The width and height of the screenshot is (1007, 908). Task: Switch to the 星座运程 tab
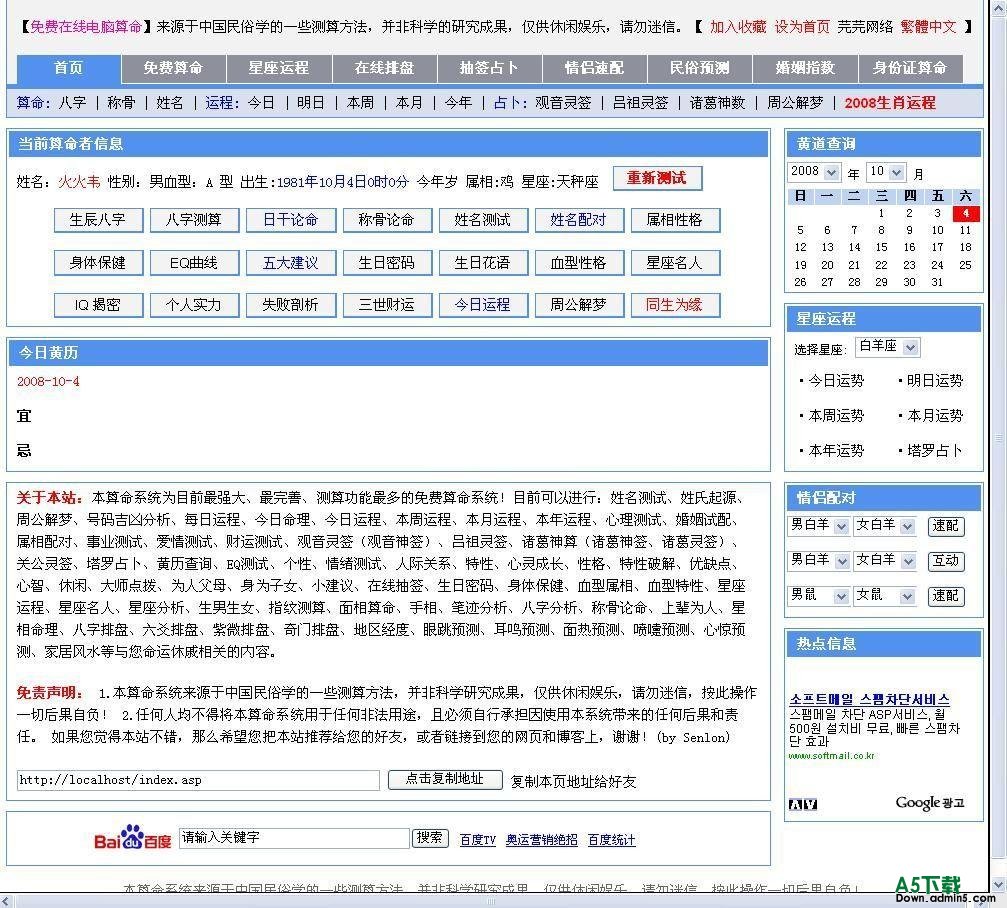[x=279, y=69]
